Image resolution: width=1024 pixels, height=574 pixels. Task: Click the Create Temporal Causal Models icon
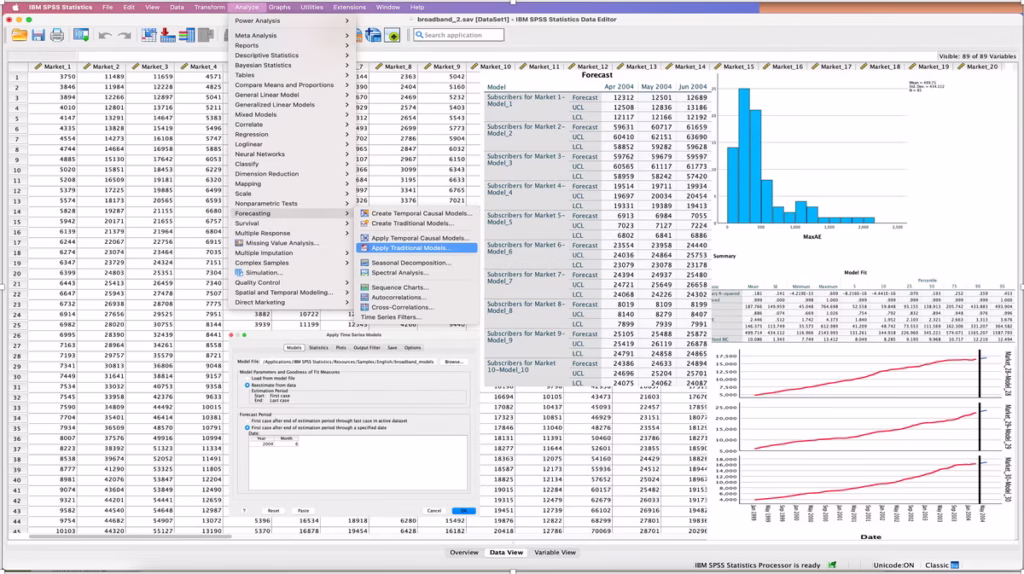364,214
